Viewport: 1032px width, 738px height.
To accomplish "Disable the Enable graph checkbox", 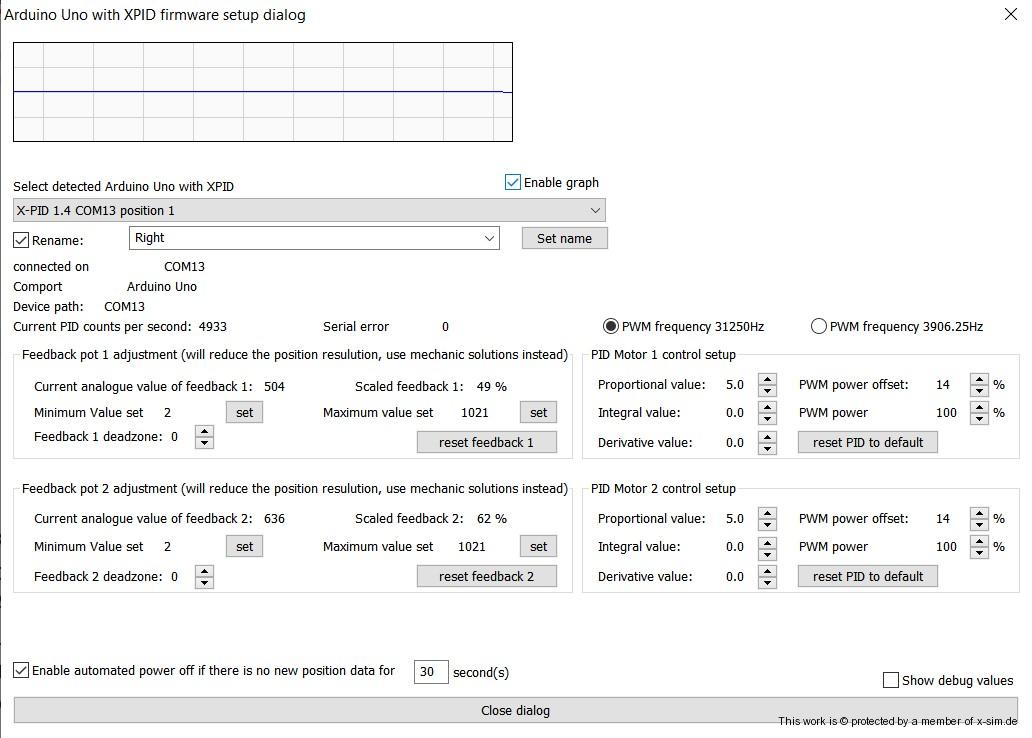I will coord(513,182).
